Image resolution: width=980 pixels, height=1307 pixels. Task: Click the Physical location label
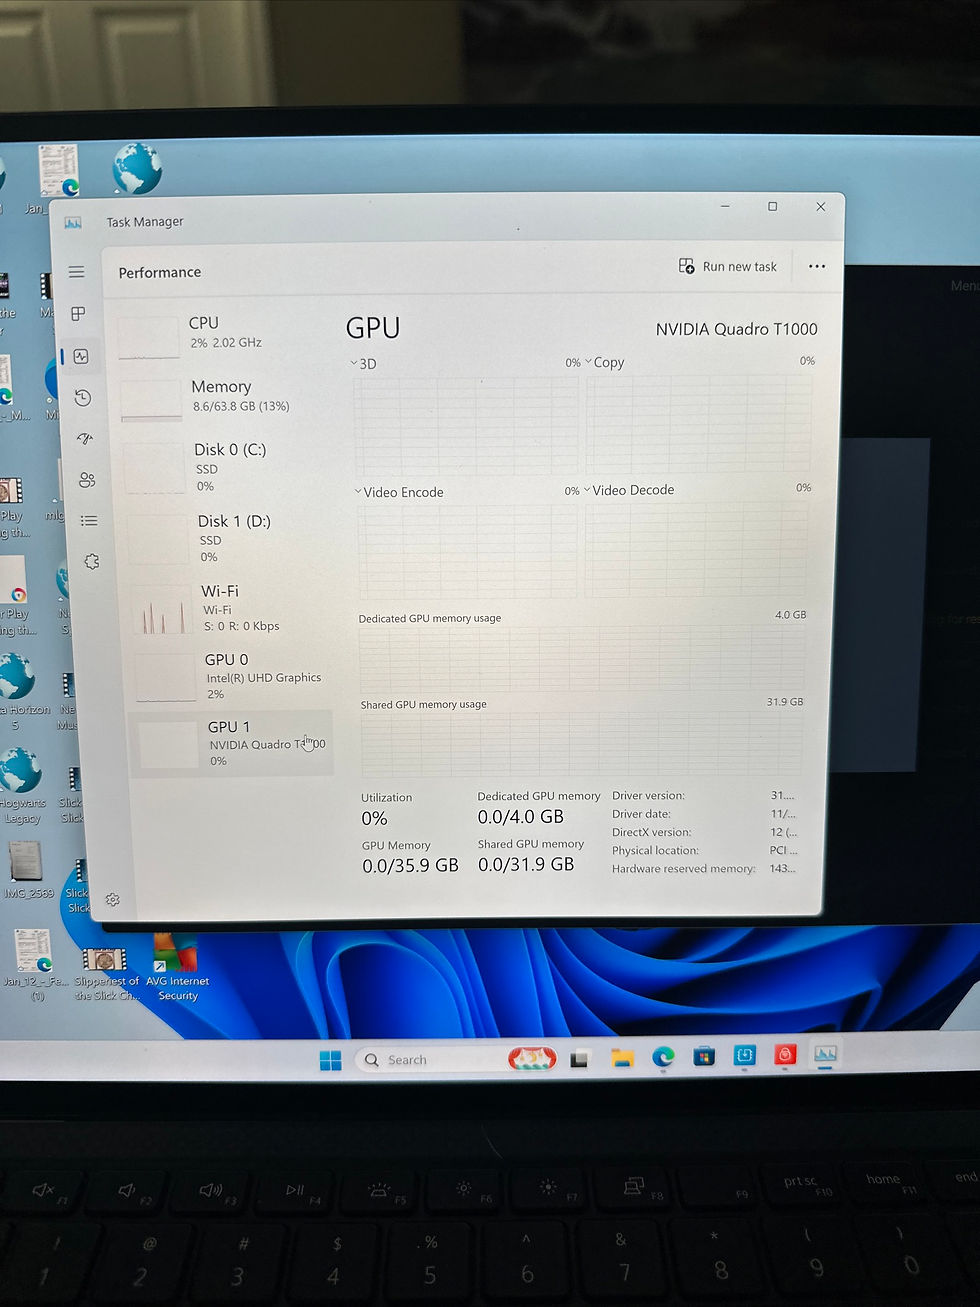[x=655, y=851]
